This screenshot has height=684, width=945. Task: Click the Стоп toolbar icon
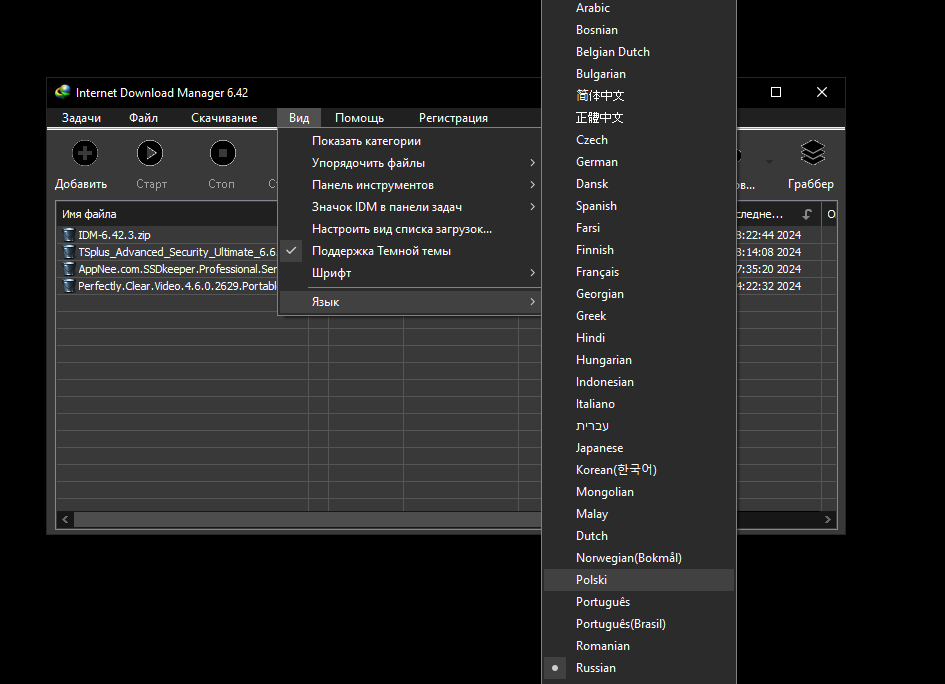click(x=222, y=153)
